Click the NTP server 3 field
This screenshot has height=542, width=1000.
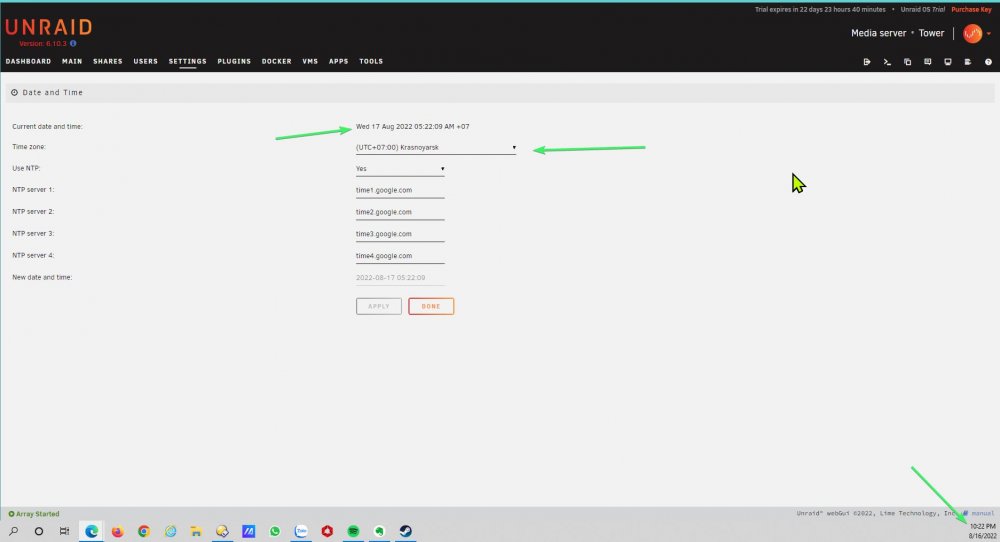click(x=400, y=234)
